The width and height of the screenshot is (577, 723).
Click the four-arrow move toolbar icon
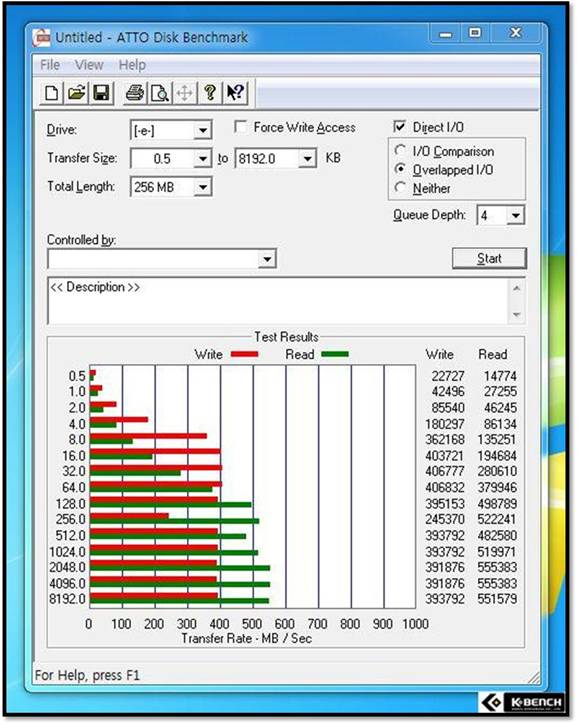pos(184,93)
